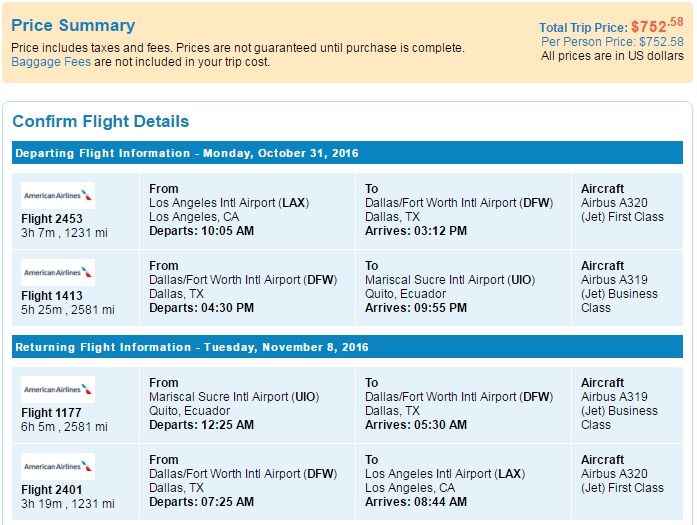The height and width of the screenshot is (525, 697).
Task: Click the Flight 1413 label
Action: click(52, 296)
